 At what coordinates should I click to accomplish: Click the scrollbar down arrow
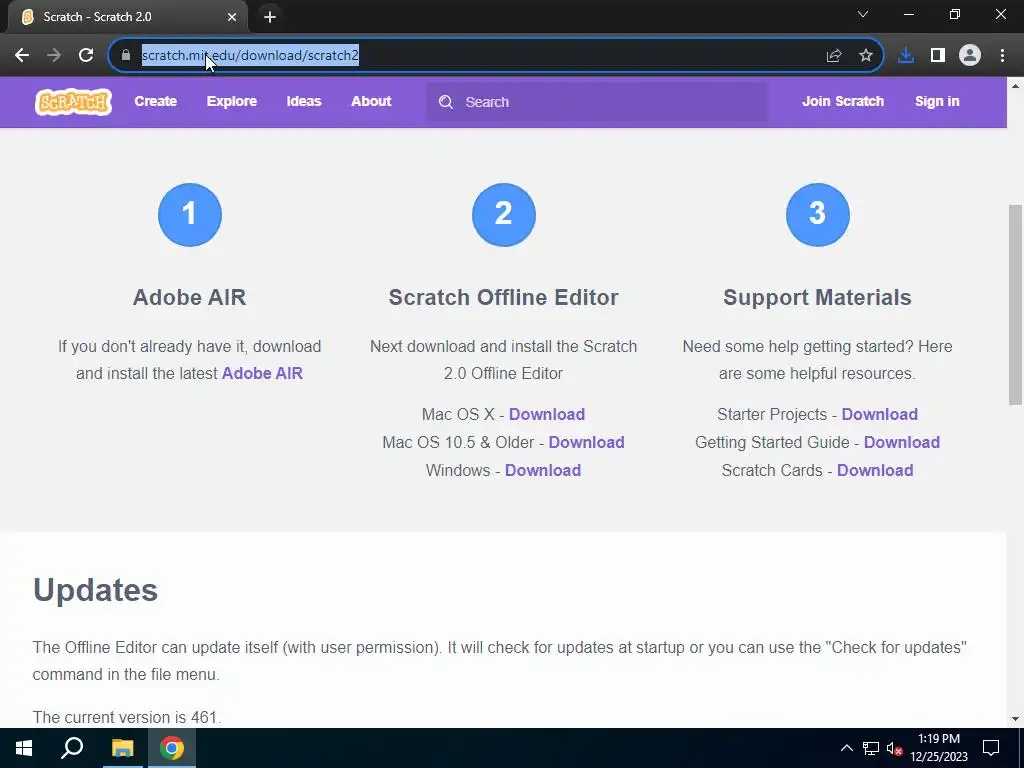coord(1015,719)
